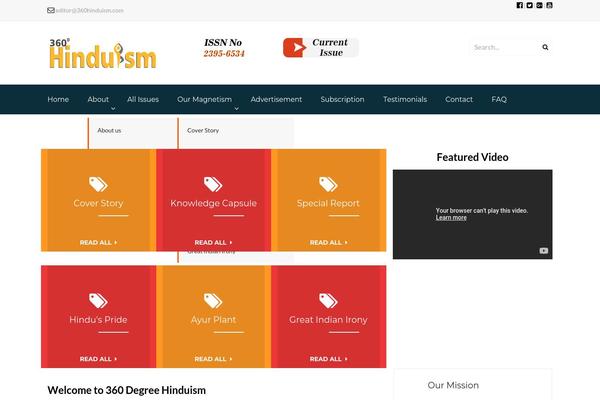This screenshot has height=400, width=600.
Task: Open the About menu item
Action: coord(98,99)
